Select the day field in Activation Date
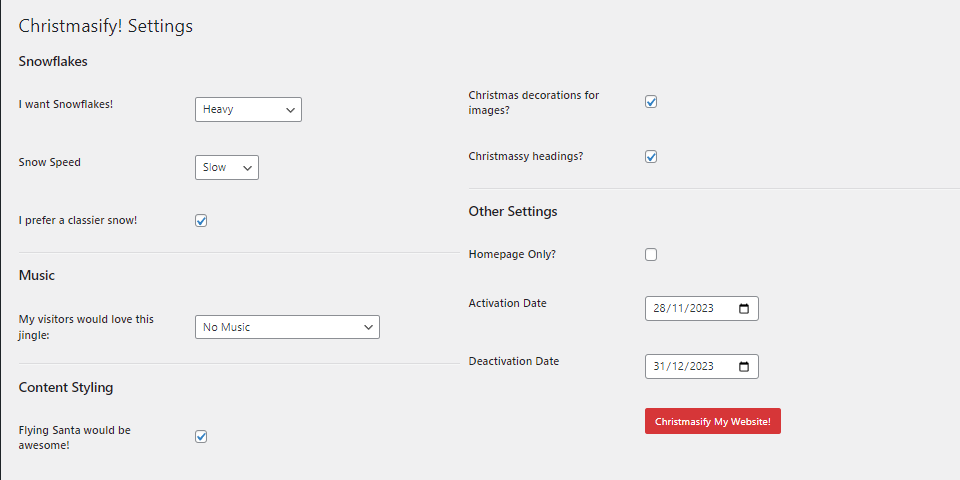The image size is (960, 480). pyautogui.click(x=659, y=309)
